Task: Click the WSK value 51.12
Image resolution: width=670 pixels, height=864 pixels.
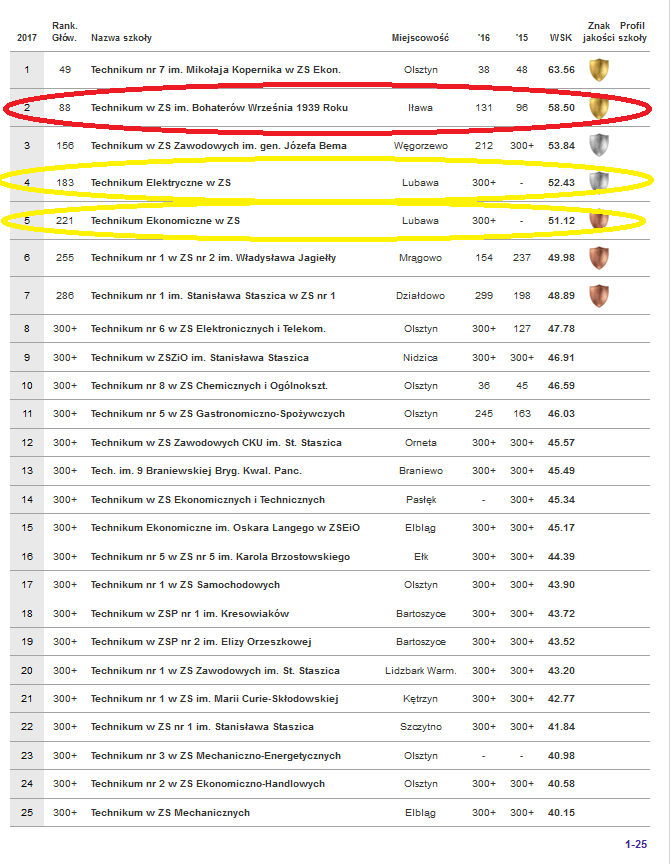Action: point(561,221)
